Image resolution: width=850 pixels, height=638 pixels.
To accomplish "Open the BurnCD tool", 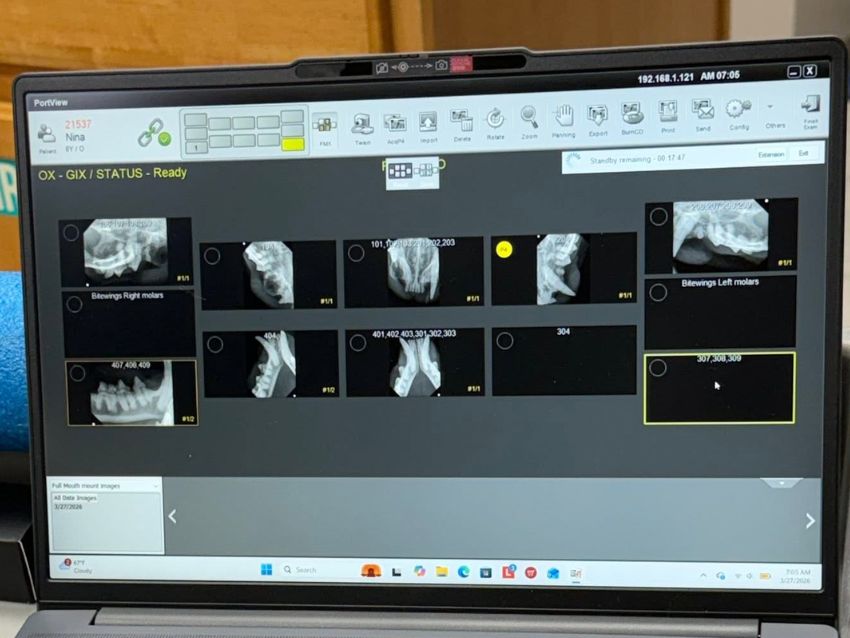I will pyautogui.click(x=632, y=118).
